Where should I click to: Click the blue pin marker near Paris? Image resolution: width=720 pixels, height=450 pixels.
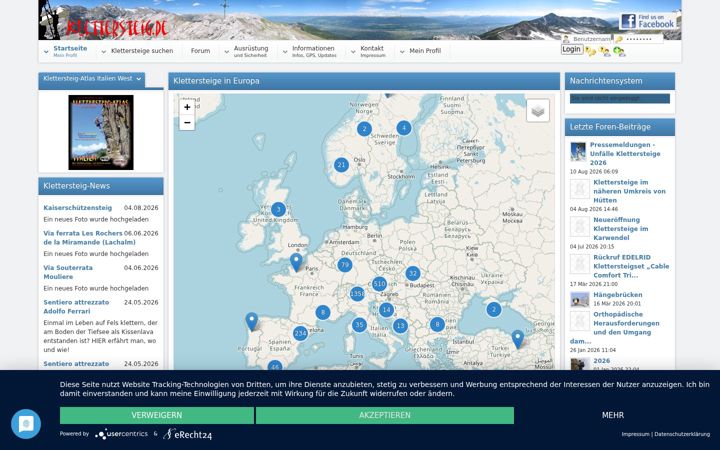(296, 262)
